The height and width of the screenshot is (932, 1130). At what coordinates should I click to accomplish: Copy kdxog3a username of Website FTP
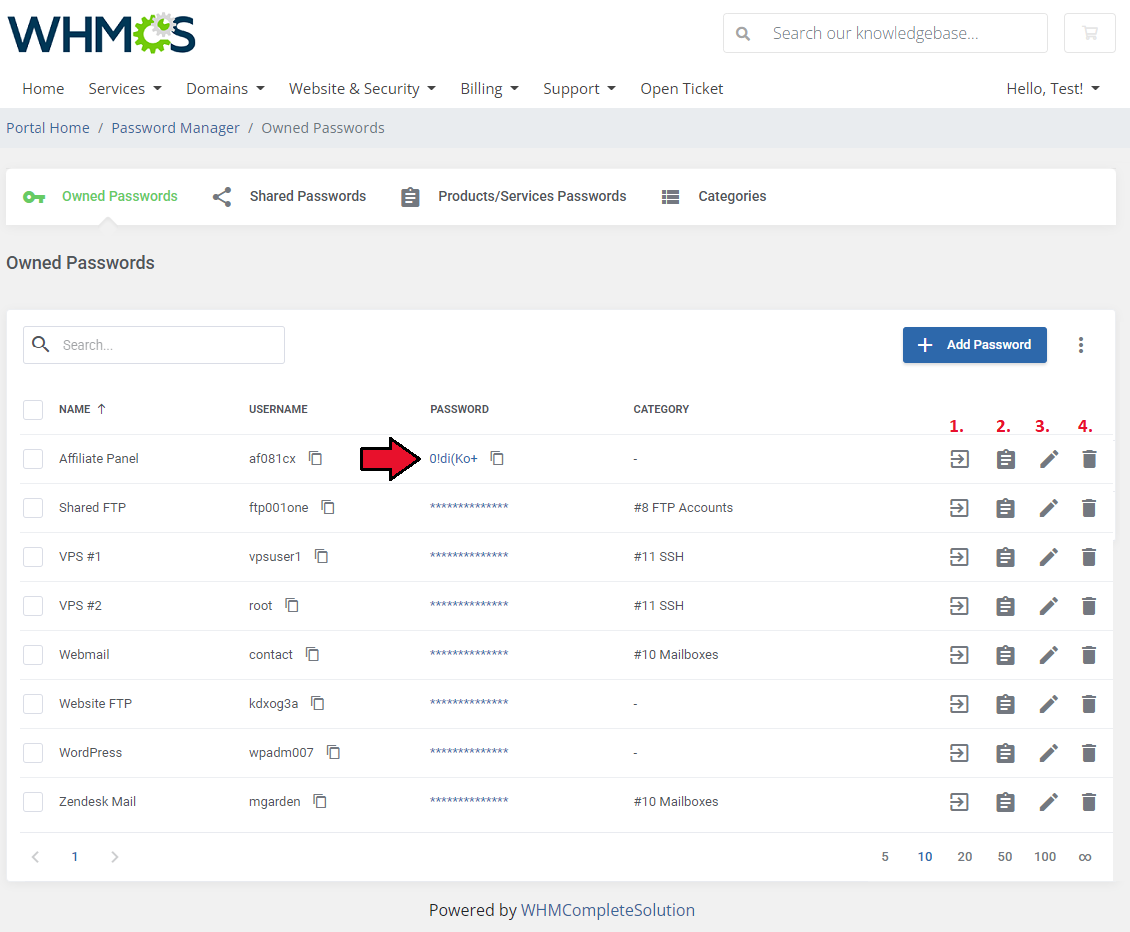pos(318,704)
